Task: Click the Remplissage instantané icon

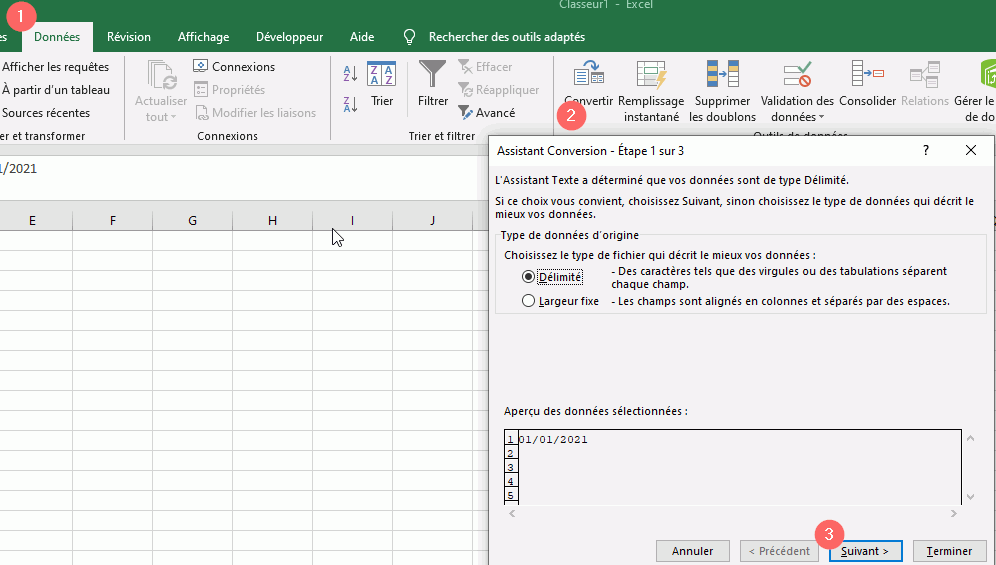Action: [651, 75]
